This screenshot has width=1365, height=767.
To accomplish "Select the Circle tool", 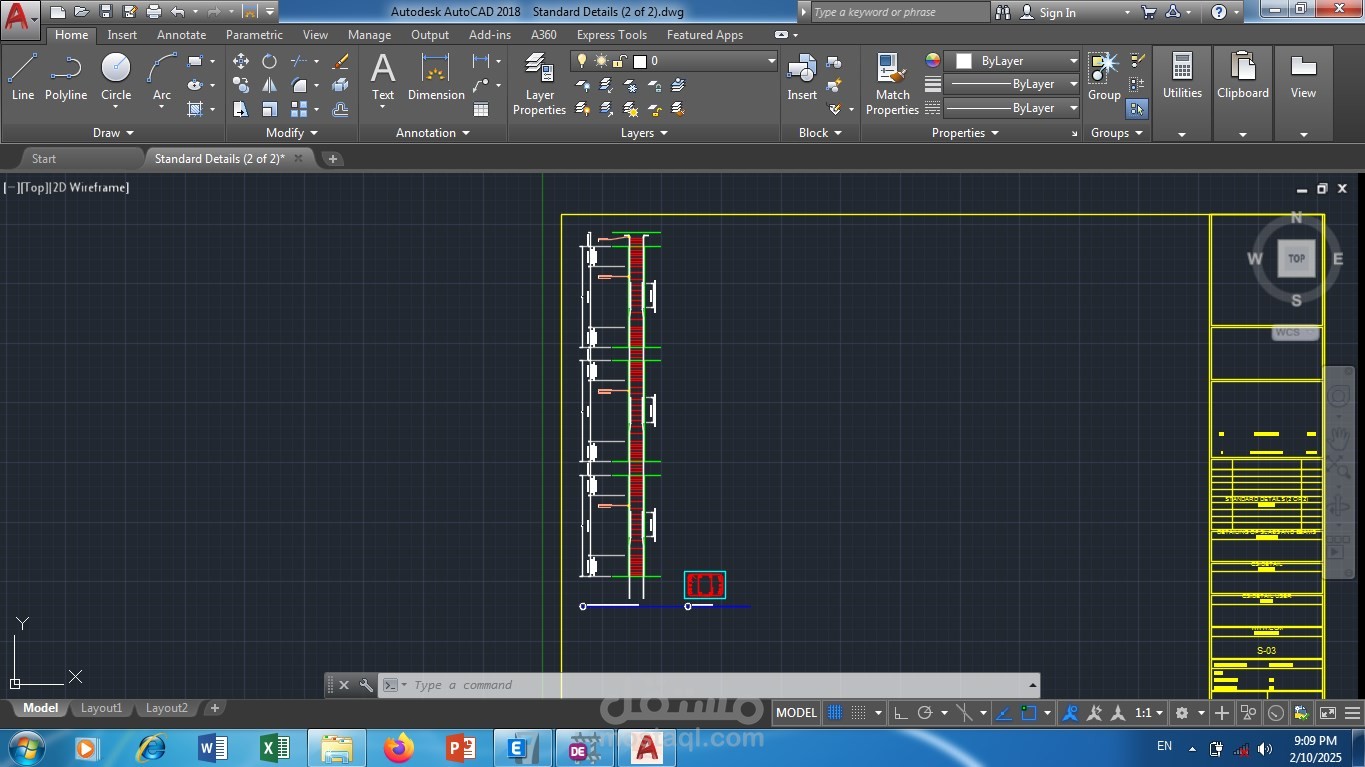I will click(x=116, y=78).
